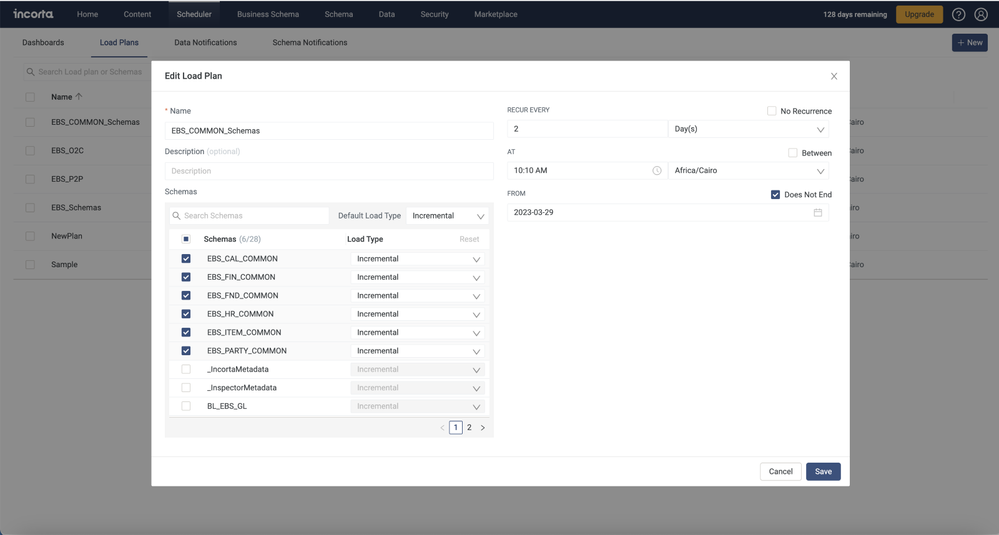The height and width of the screenshot is (535, 999).
Task: Enable the No Recurrence checkbox
Action: tap(772, 111)
